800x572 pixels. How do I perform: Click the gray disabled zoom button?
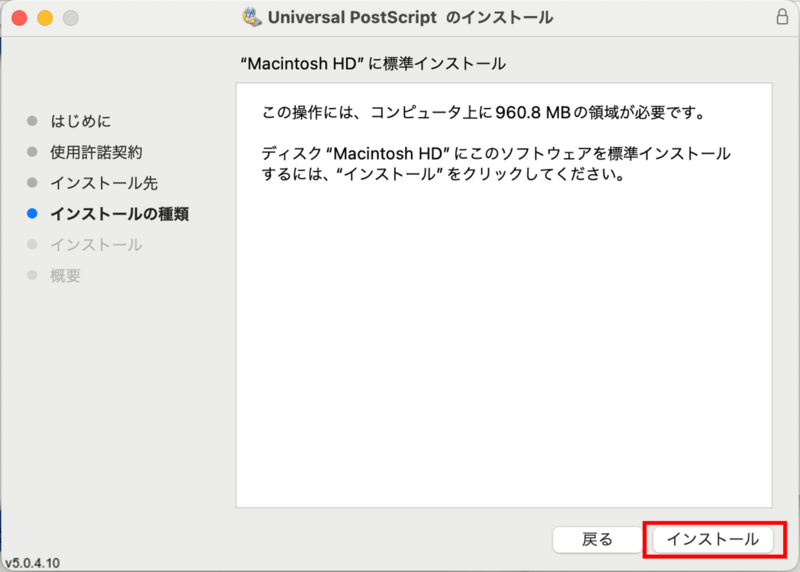pyautogui.click(x=70, y=18)
